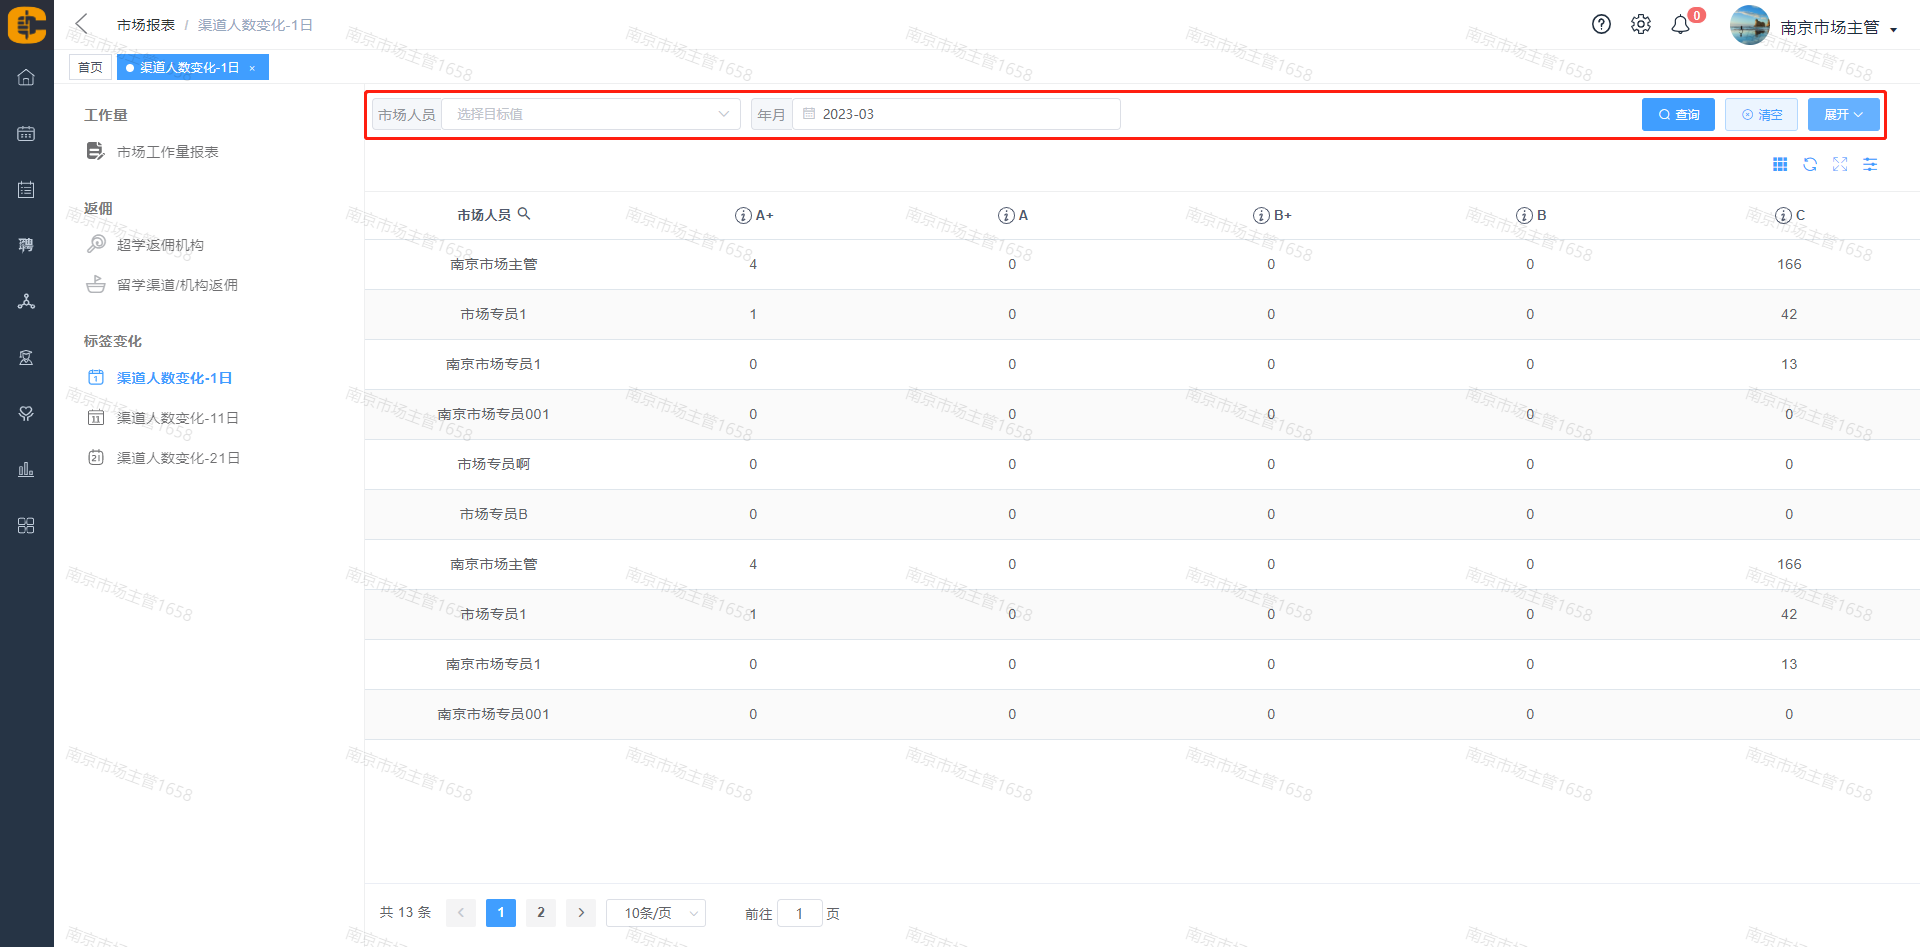Go to page 2 of results
Screen dimensions: 1920x947
pos(541,912)
